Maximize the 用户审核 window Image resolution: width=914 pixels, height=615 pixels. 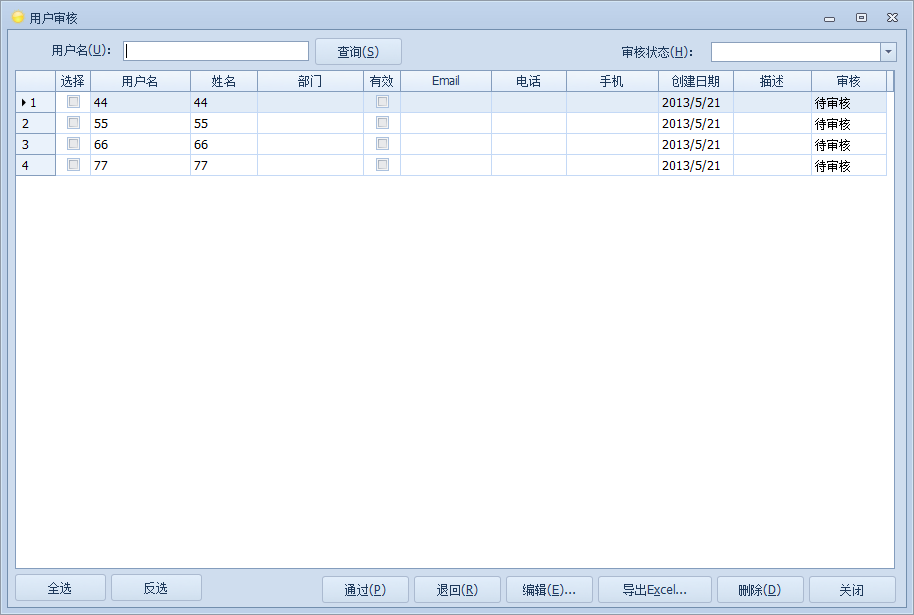coord(861,17)
